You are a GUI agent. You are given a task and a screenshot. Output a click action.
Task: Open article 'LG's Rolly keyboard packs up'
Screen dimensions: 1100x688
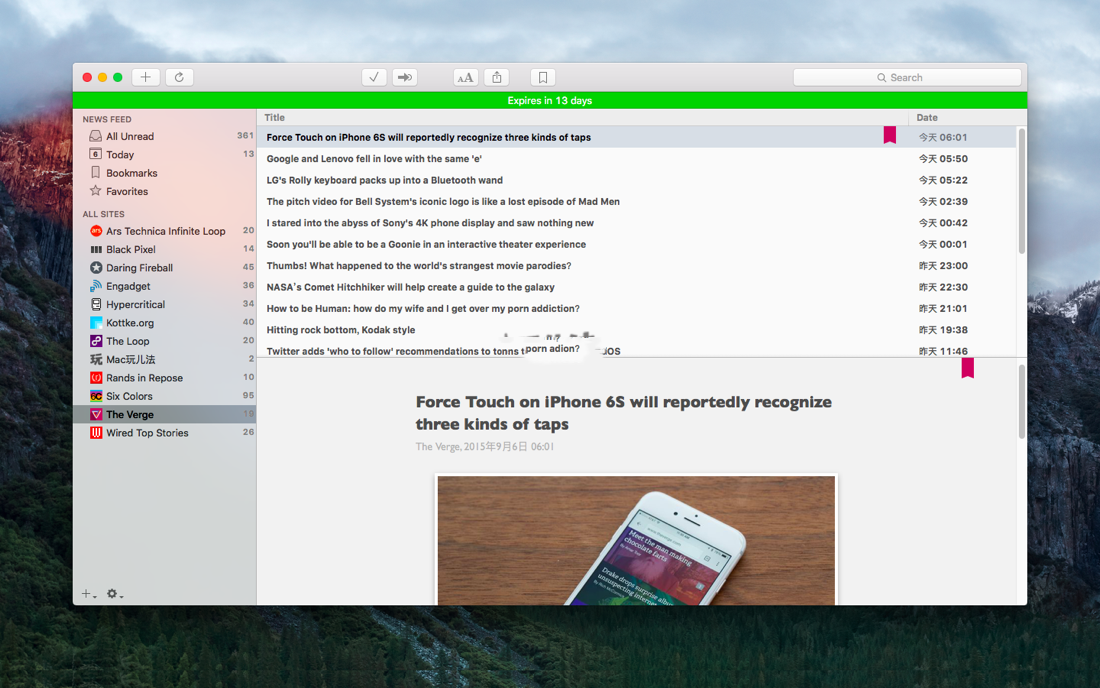(x=384, y=180)
